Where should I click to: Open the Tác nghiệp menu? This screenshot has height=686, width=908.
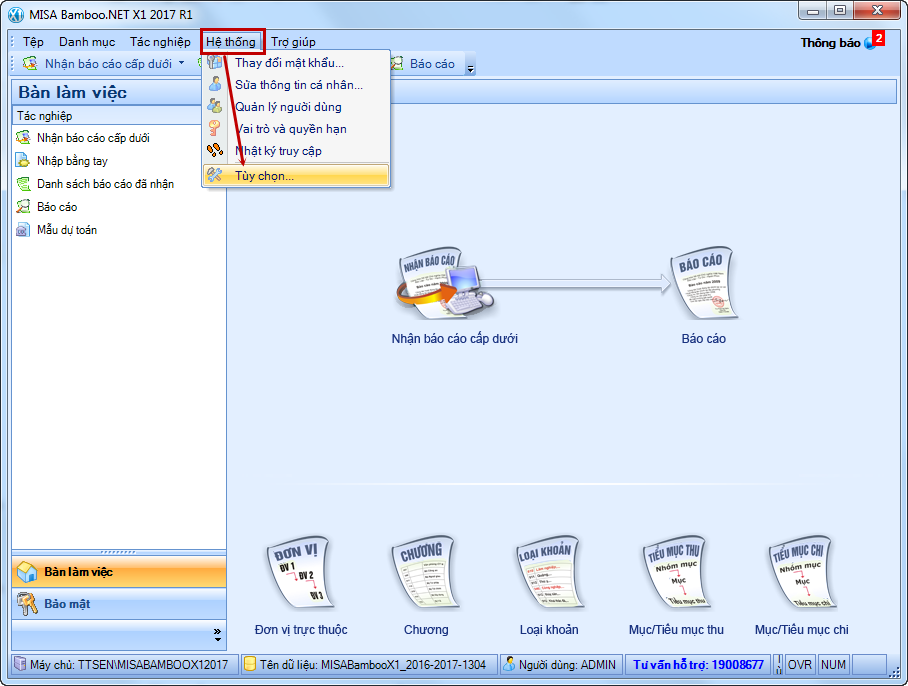(160, 42)
